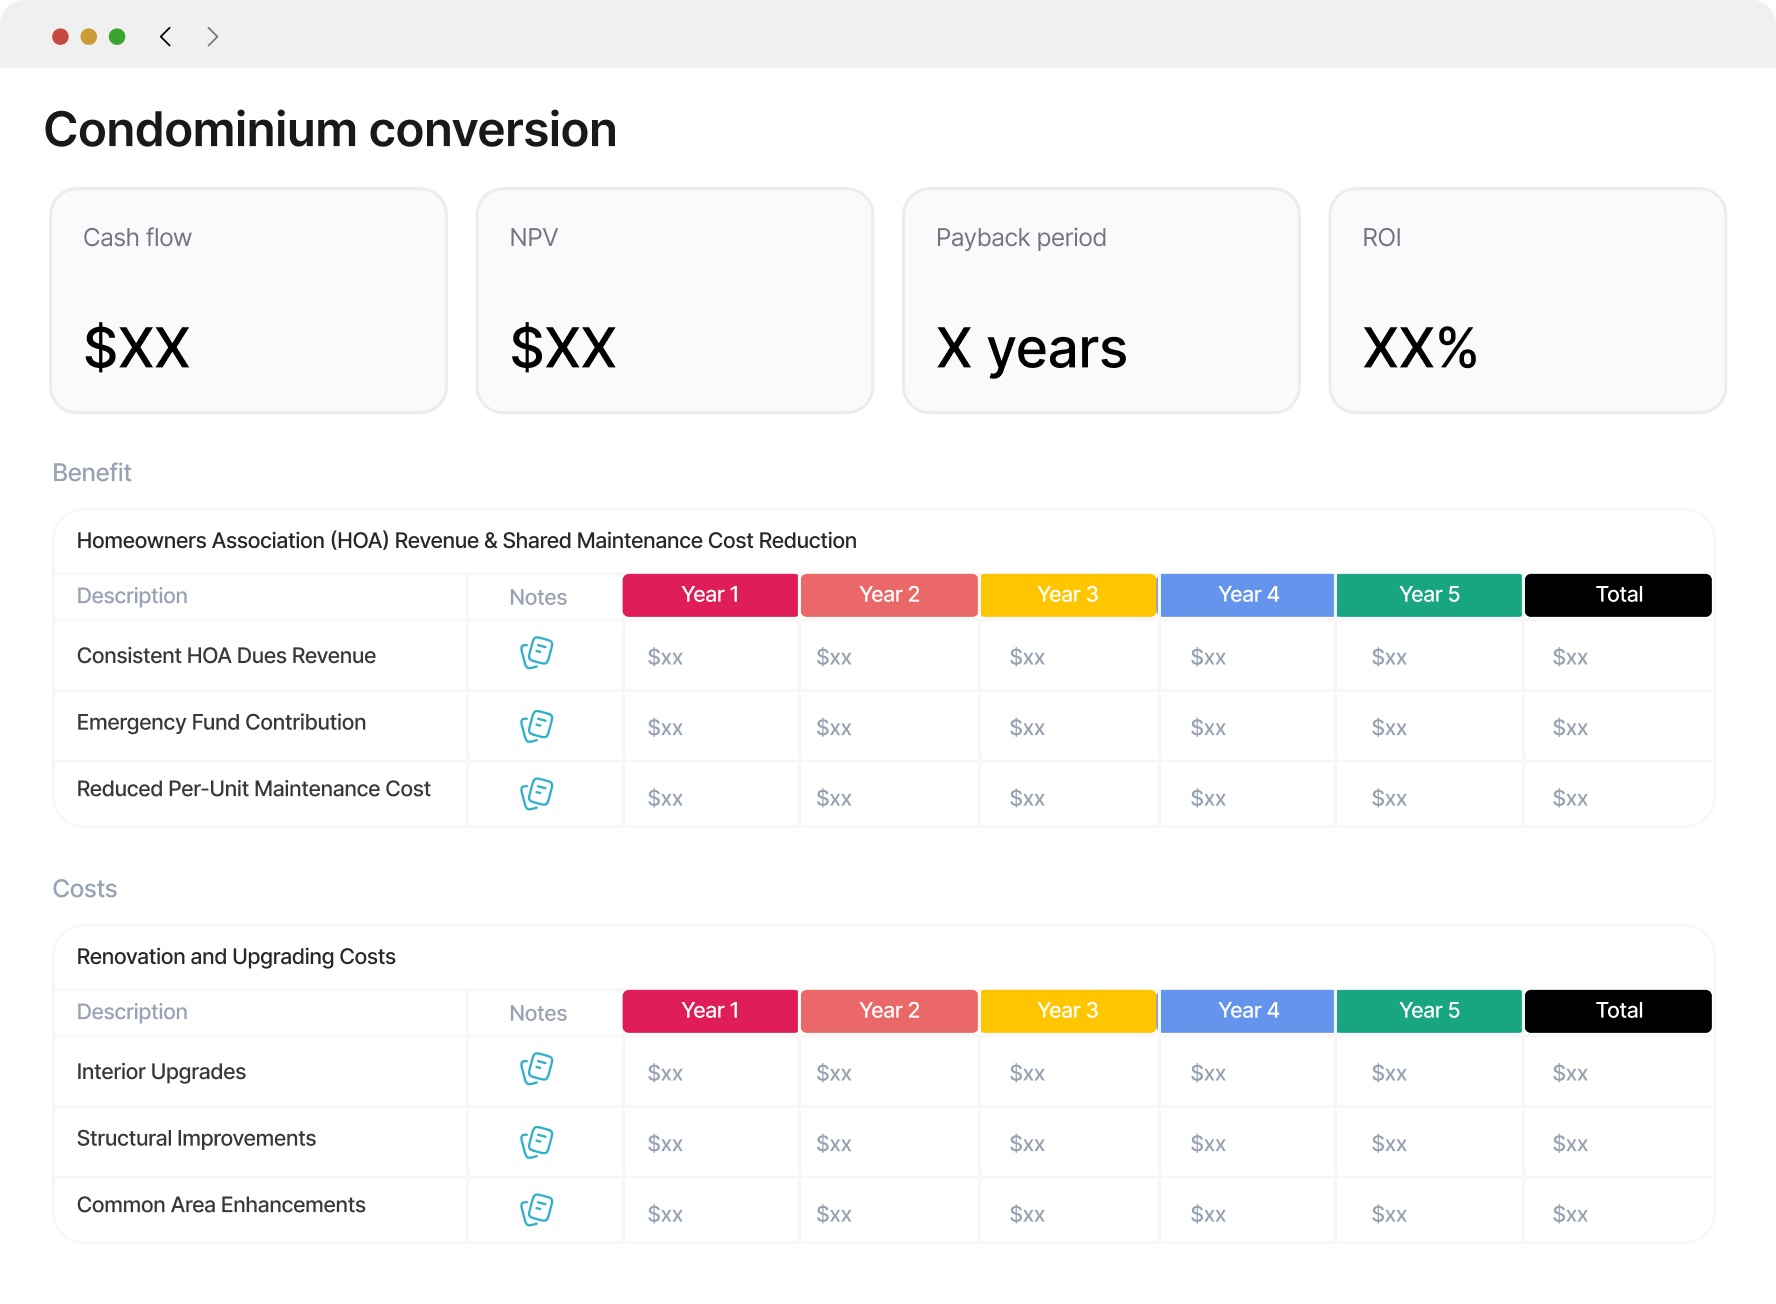Go back with the left arrow
The width and height of the screenshot is (1776, 1304).
tap(166, 37)
